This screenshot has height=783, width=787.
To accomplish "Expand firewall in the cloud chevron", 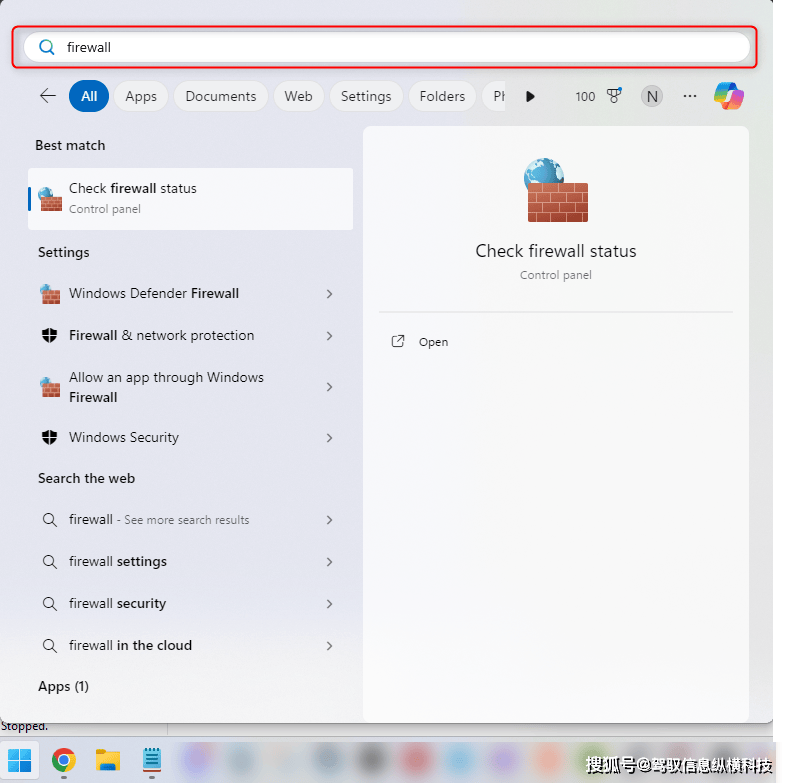I will tap(329, 645).
